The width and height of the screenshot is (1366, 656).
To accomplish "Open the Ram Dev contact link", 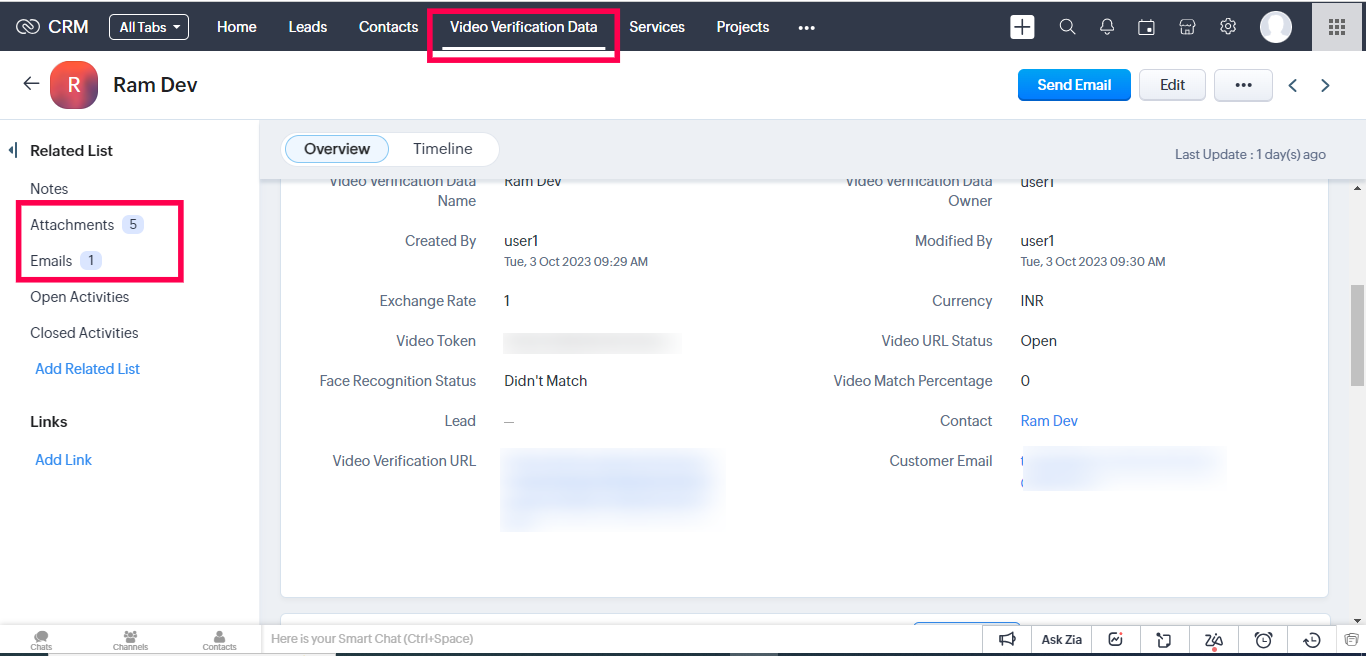I will pos(1048,421).
